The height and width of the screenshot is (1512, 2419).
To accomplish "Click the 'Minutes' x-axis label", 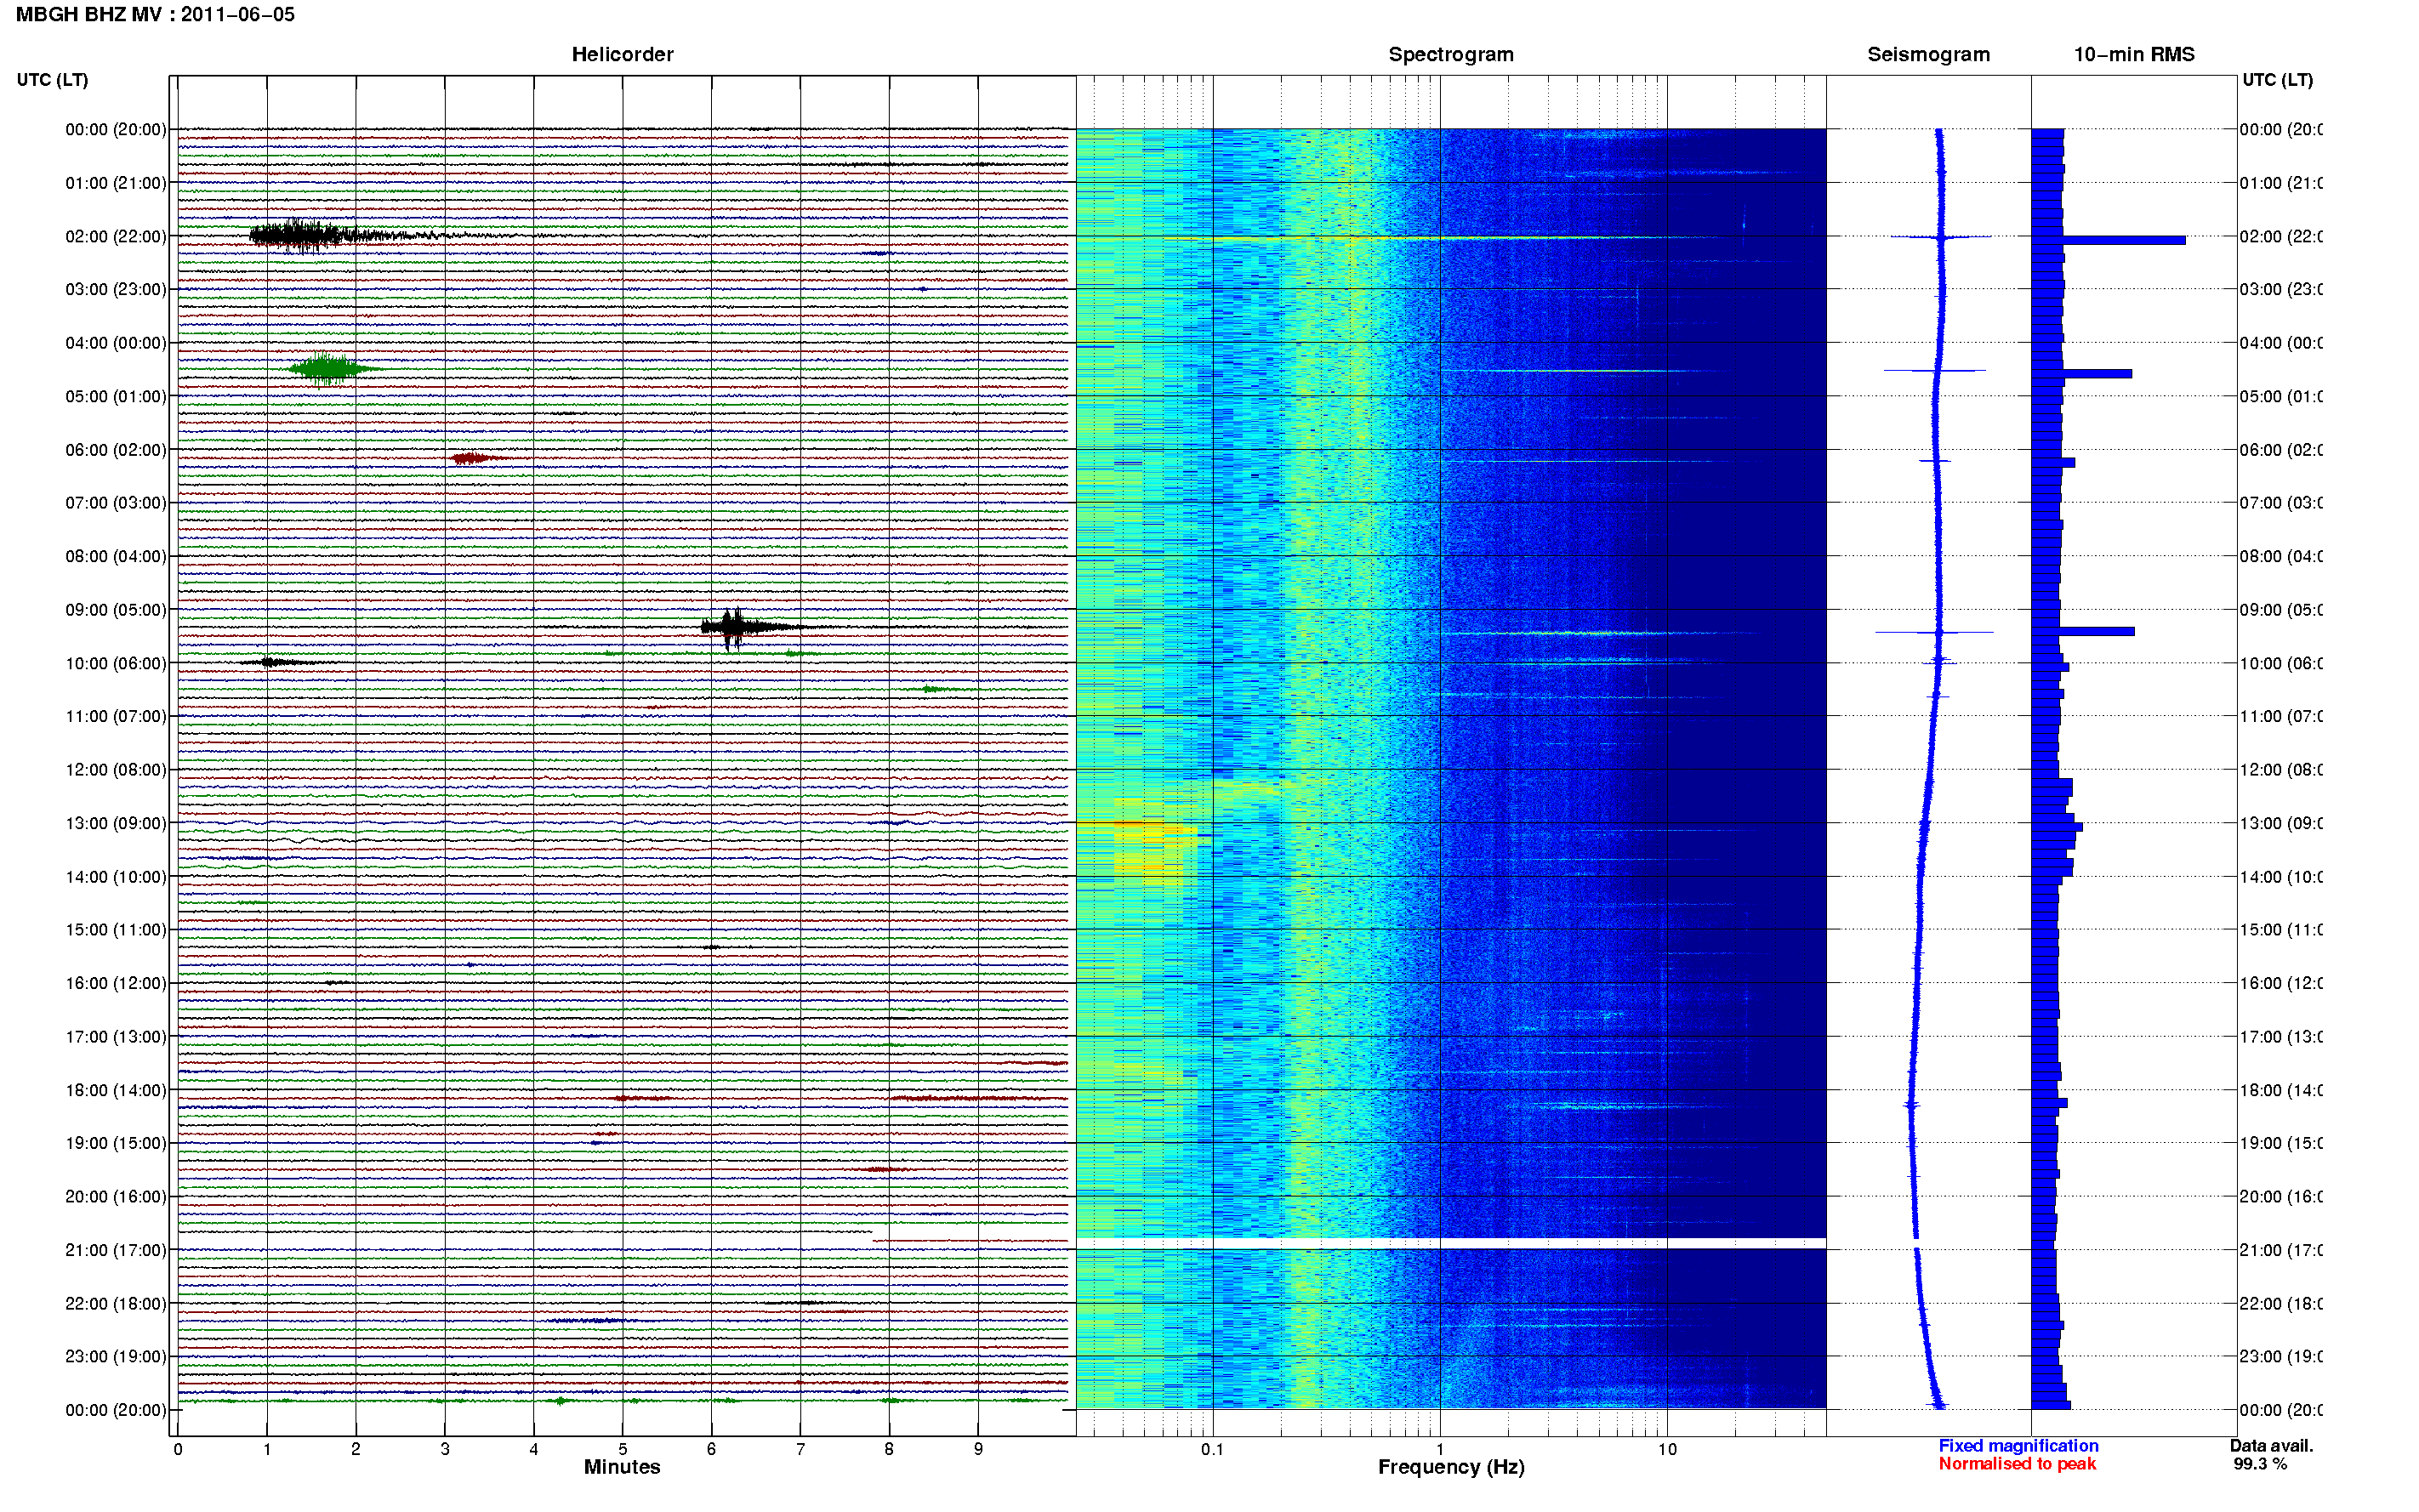I will pos(622,1467).
